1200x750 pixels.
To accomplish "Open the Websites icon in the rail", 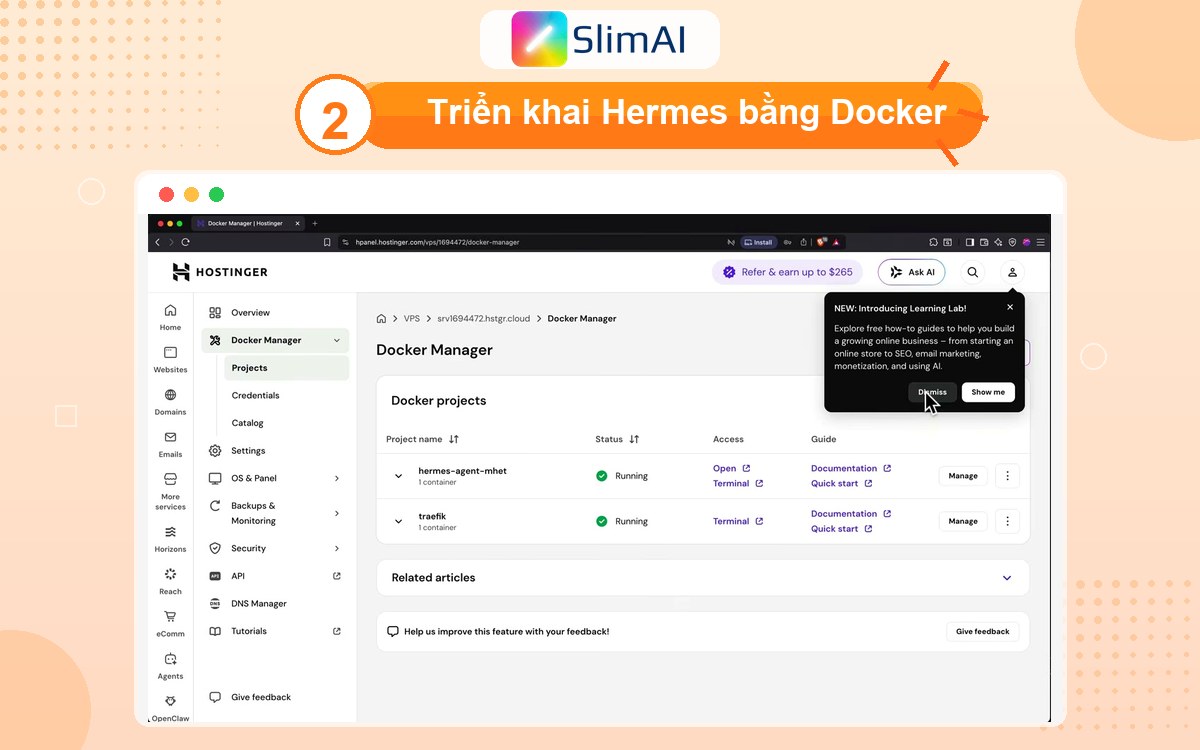I will (x=170, y=360).
